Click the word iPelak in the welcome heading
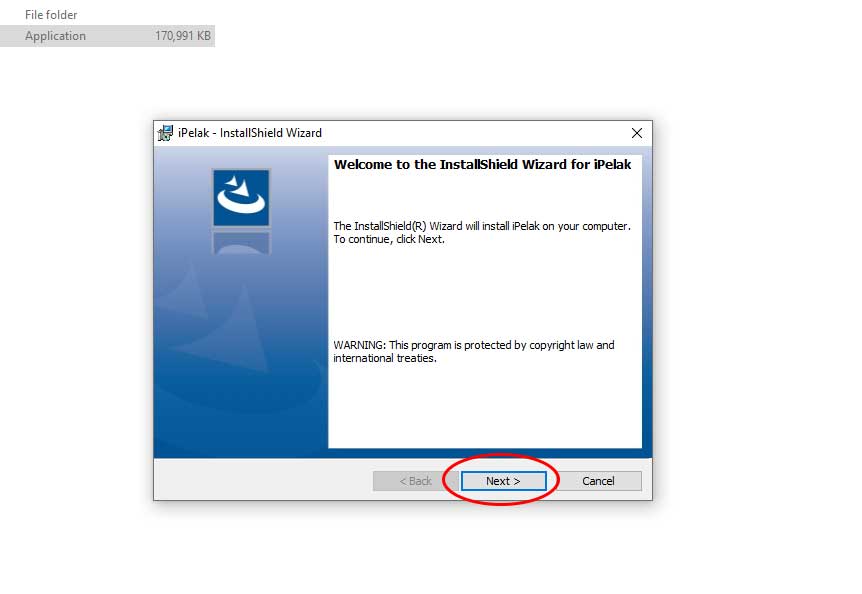 pos(612,164)
